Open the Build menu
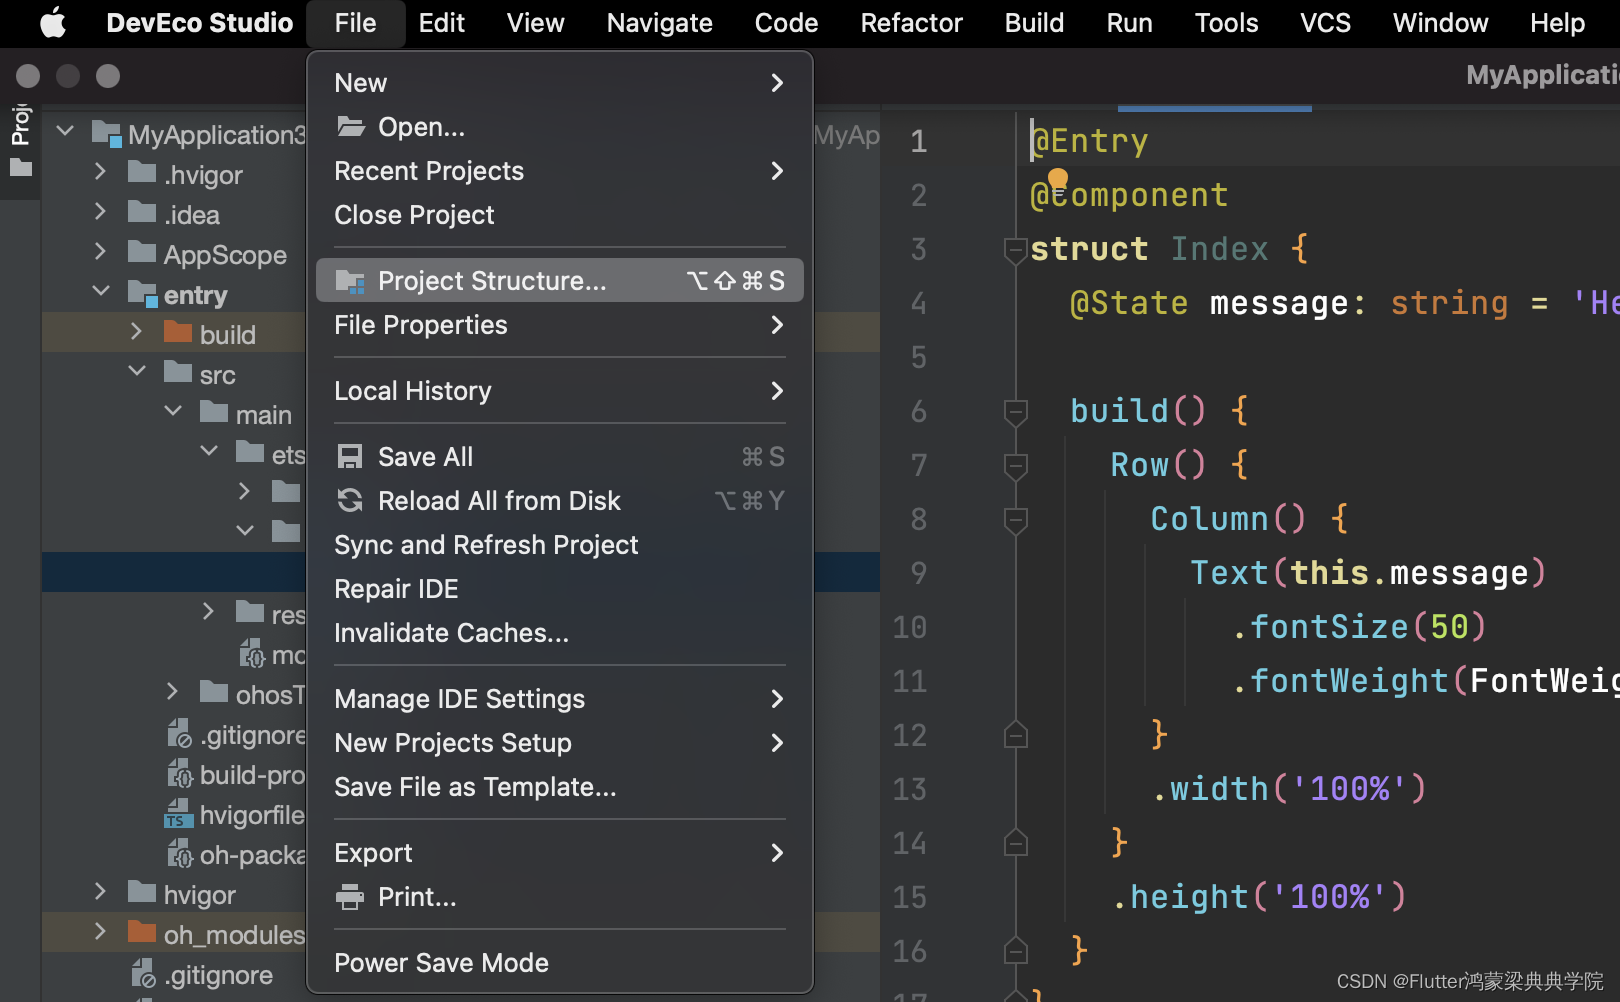 point(1035,23)
